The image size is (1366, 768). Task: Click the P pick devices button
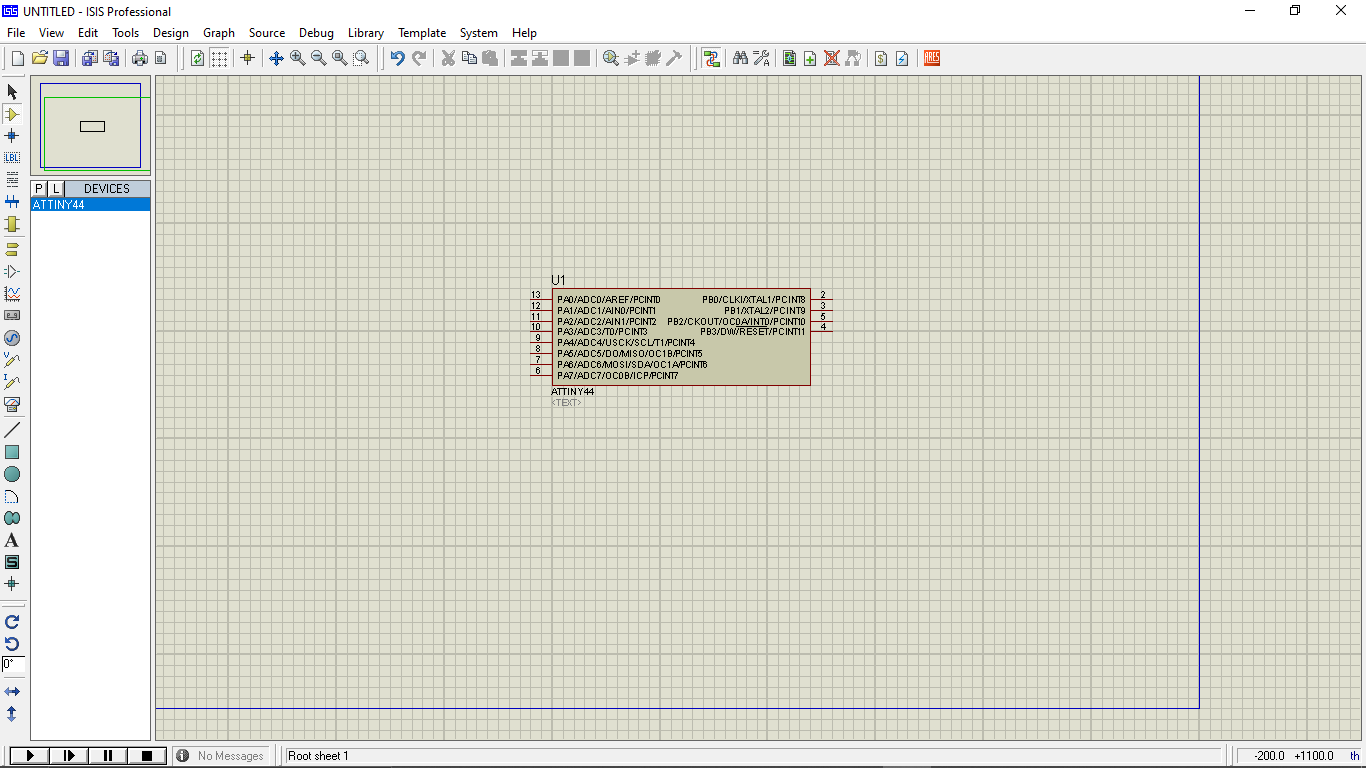39,189
